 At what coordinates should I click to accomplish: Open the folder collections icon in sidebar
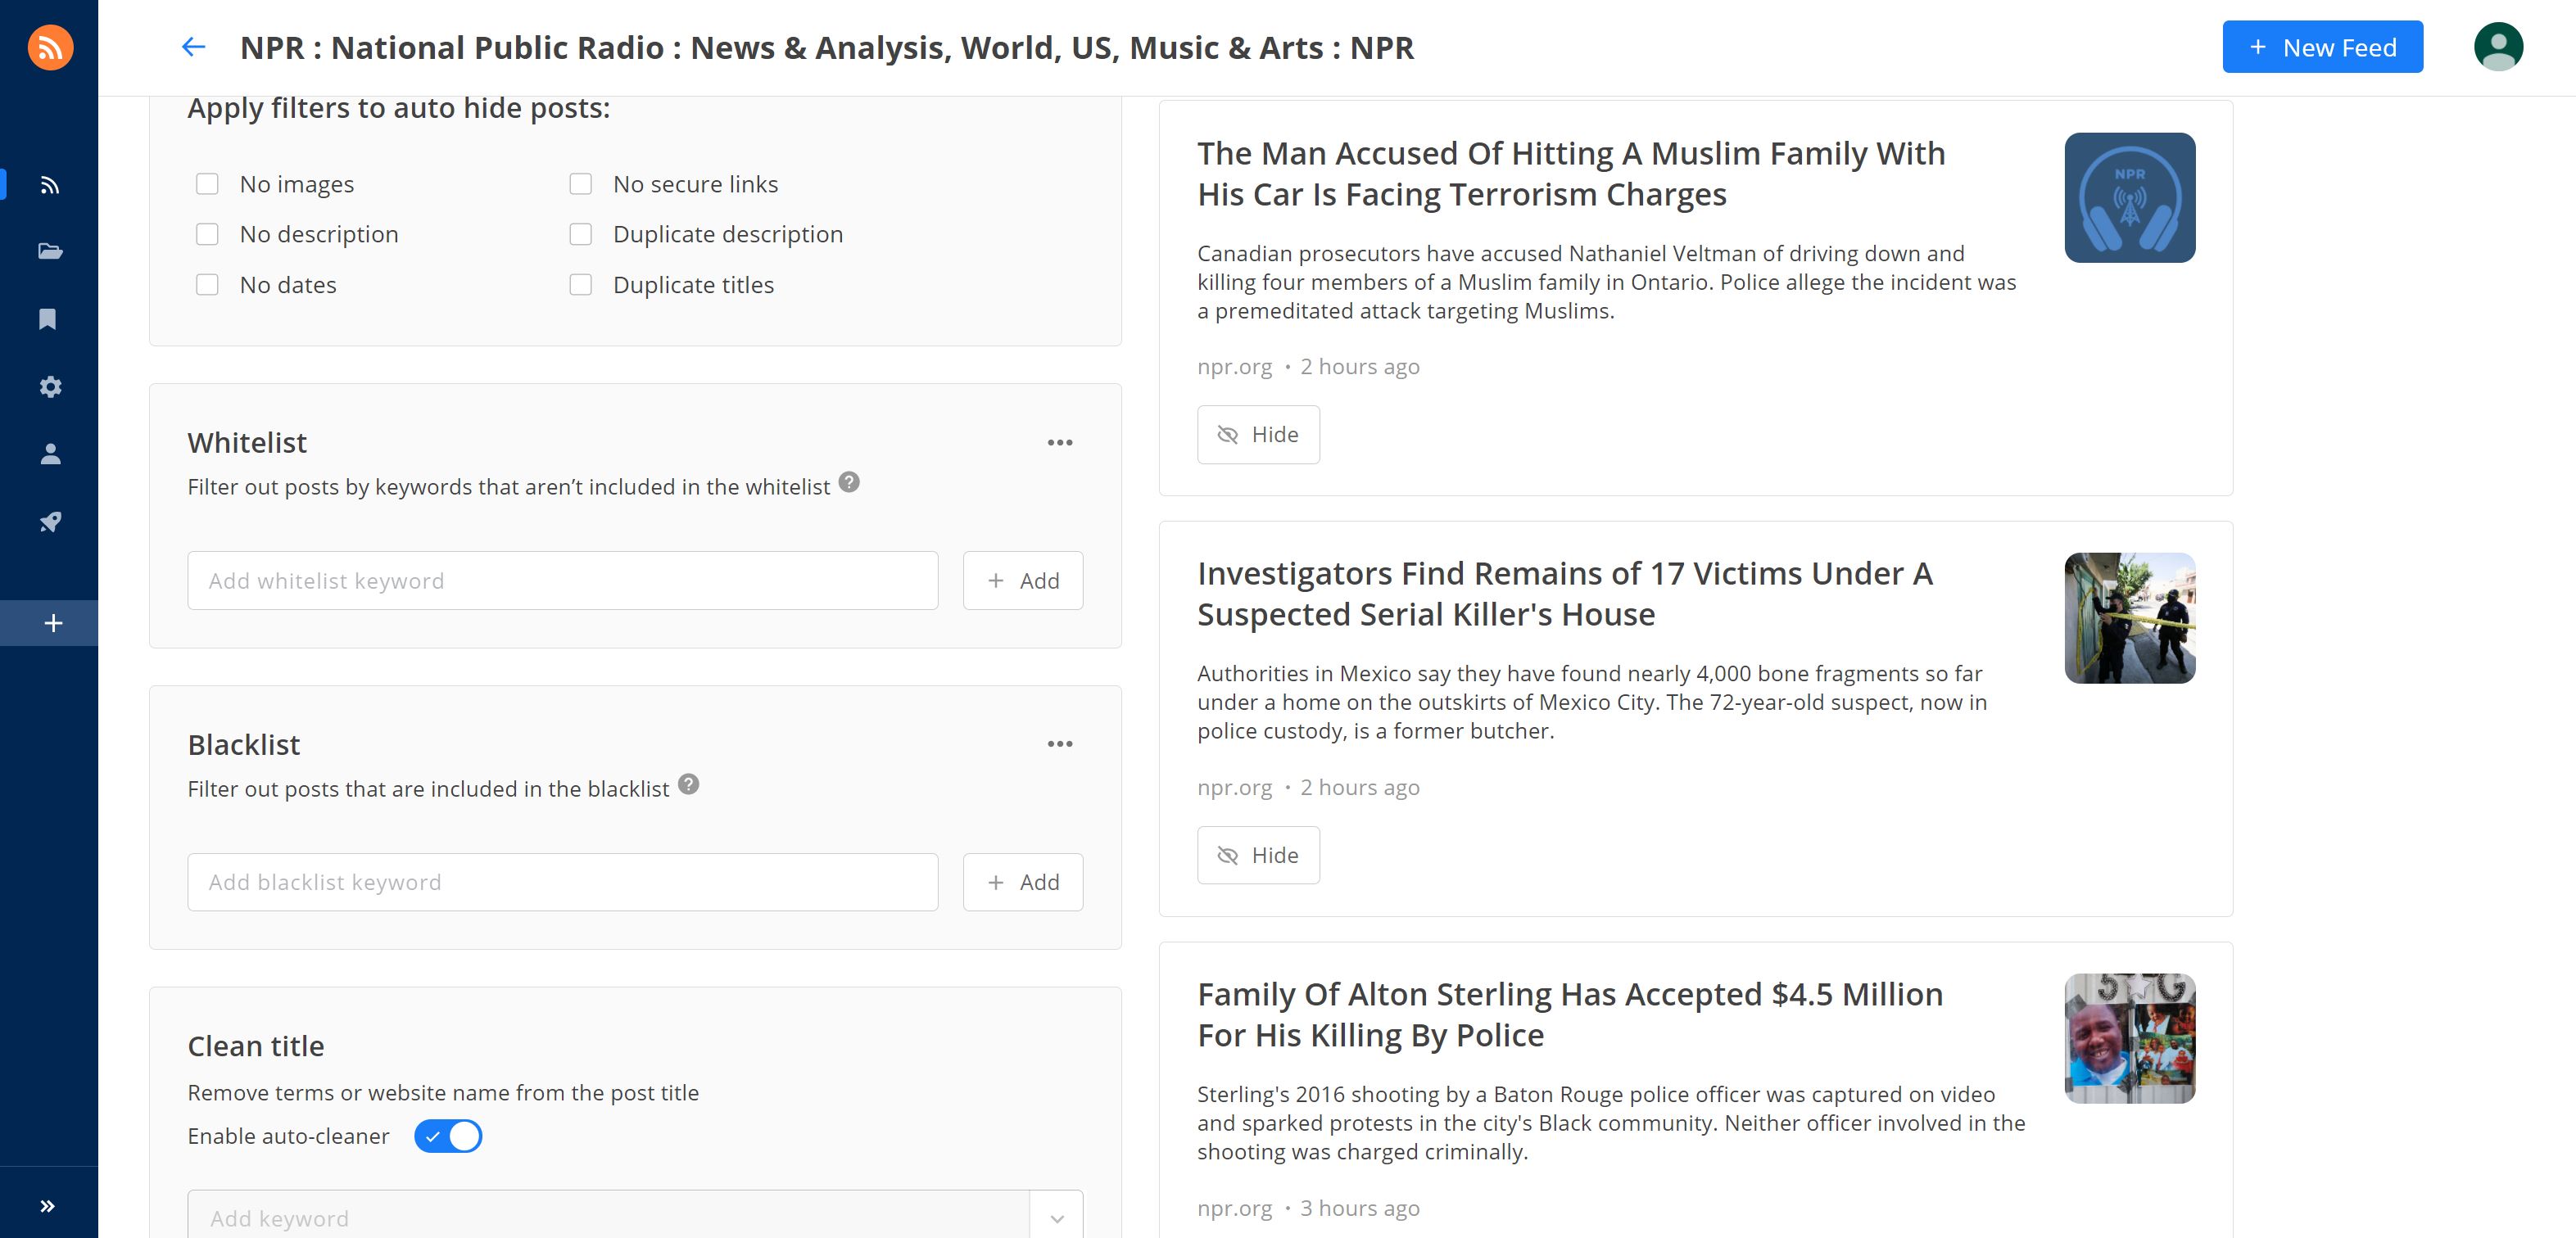[x=50, y=251]
